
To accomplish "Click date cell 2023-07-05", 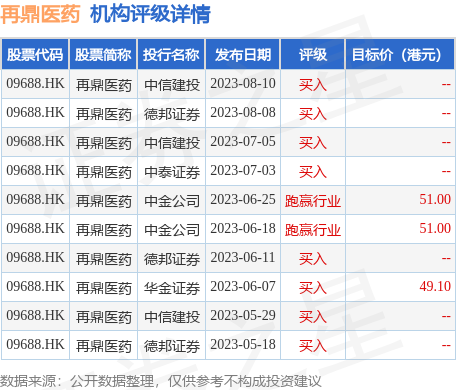I will coord(243,141).
